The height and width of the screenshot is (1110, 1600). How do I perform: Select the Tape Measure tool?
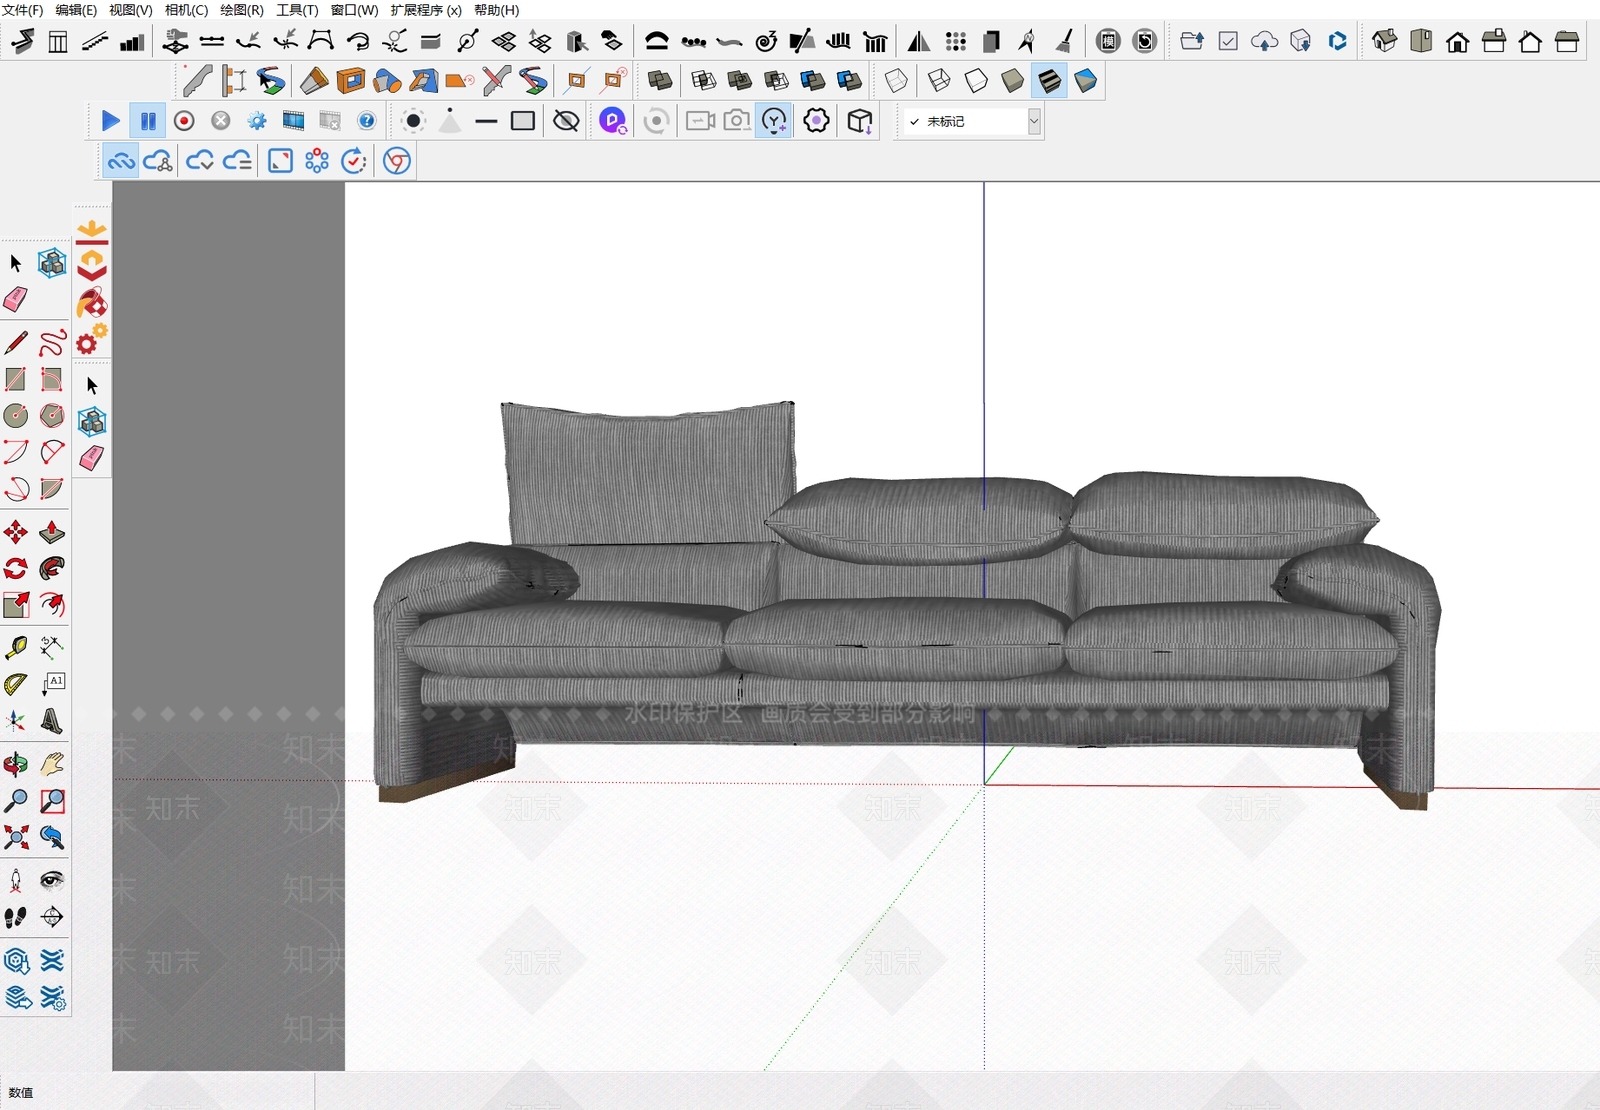coord(16,648)
